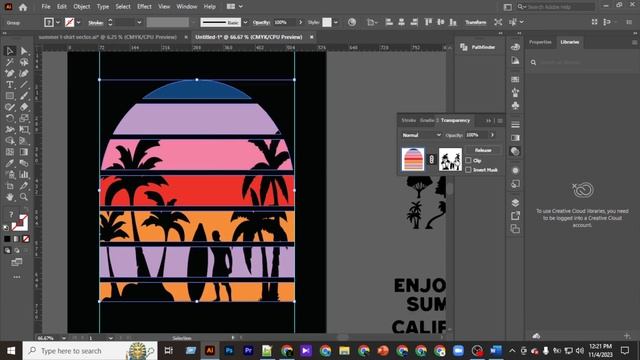Viewport: 640px width, 360px height.
Task: Close the Untitled-1 document tab
Action: coord(311,37)
